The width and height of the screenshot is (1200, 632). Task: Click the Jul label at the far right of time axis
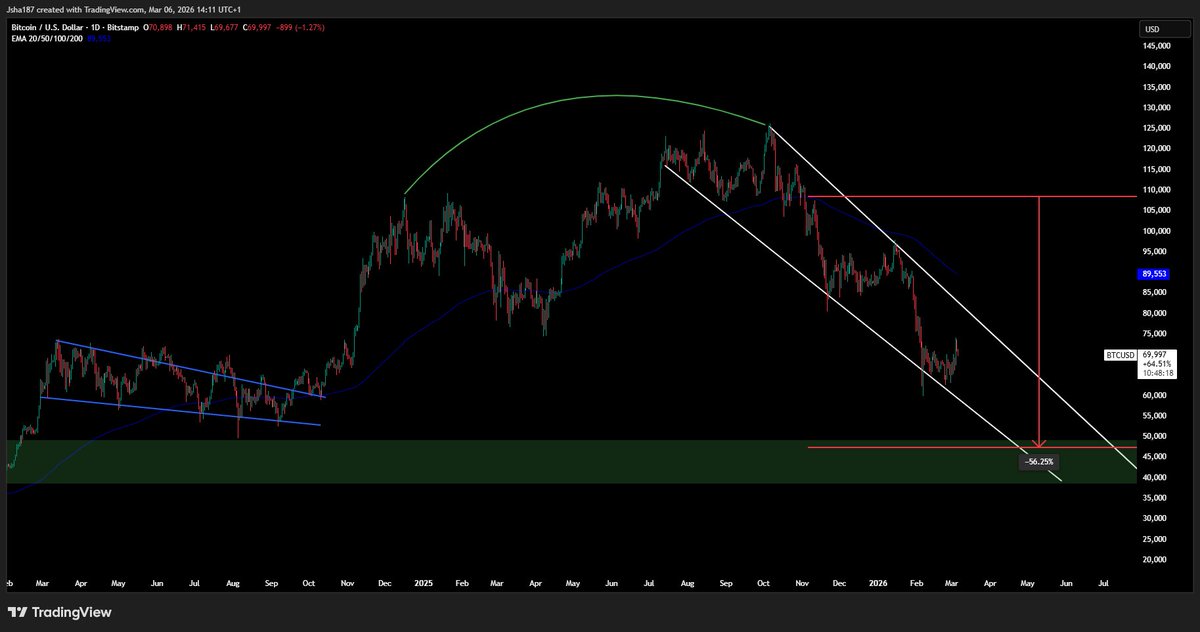[1103, 581]
